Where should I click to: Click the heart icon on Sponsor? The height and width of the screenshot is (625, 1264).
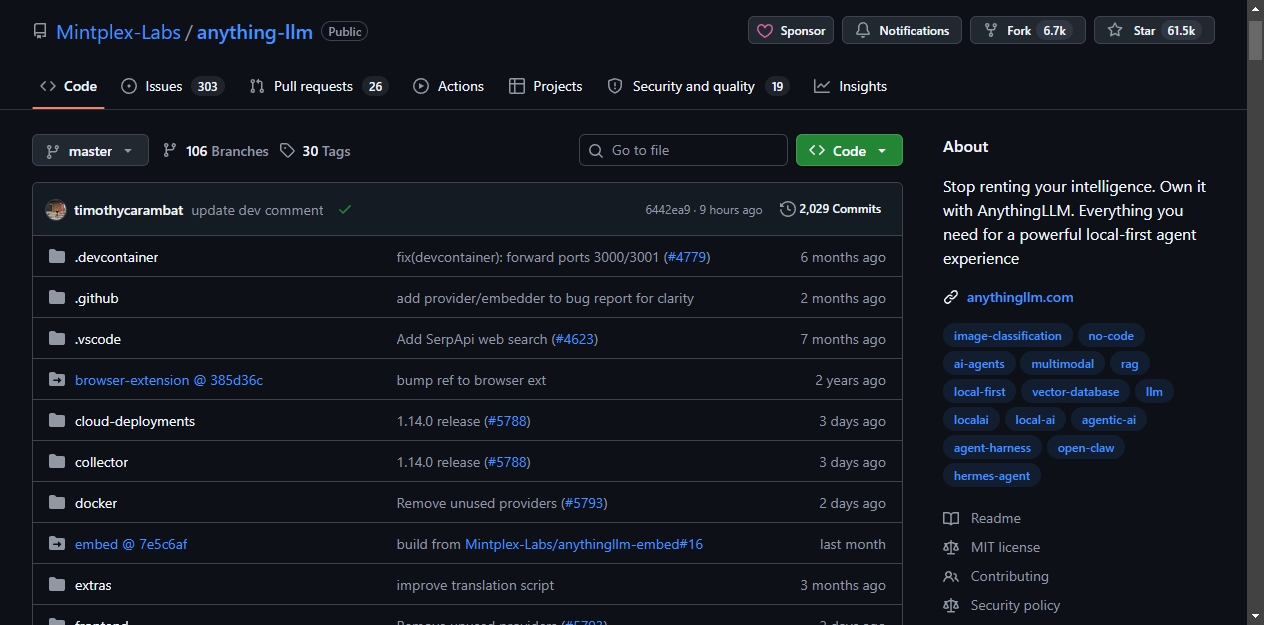(x=765, y=31)
